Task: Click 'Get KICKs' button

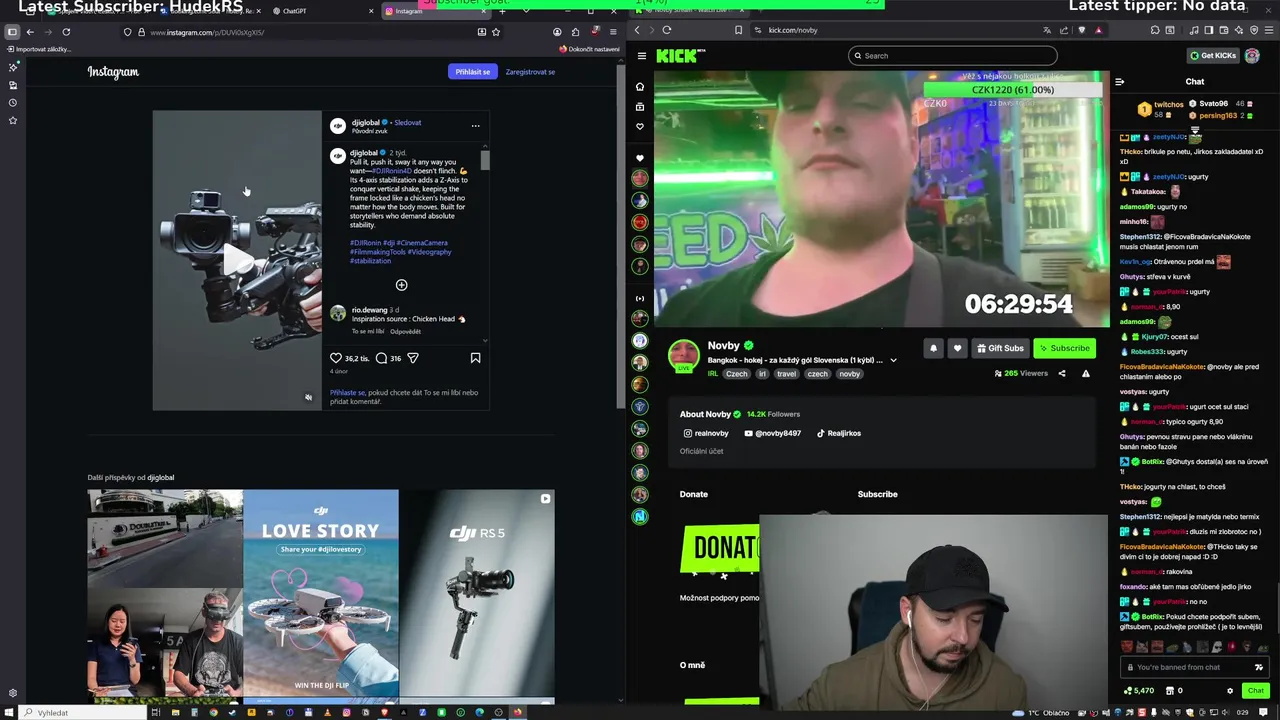Action: [1212, 56]
